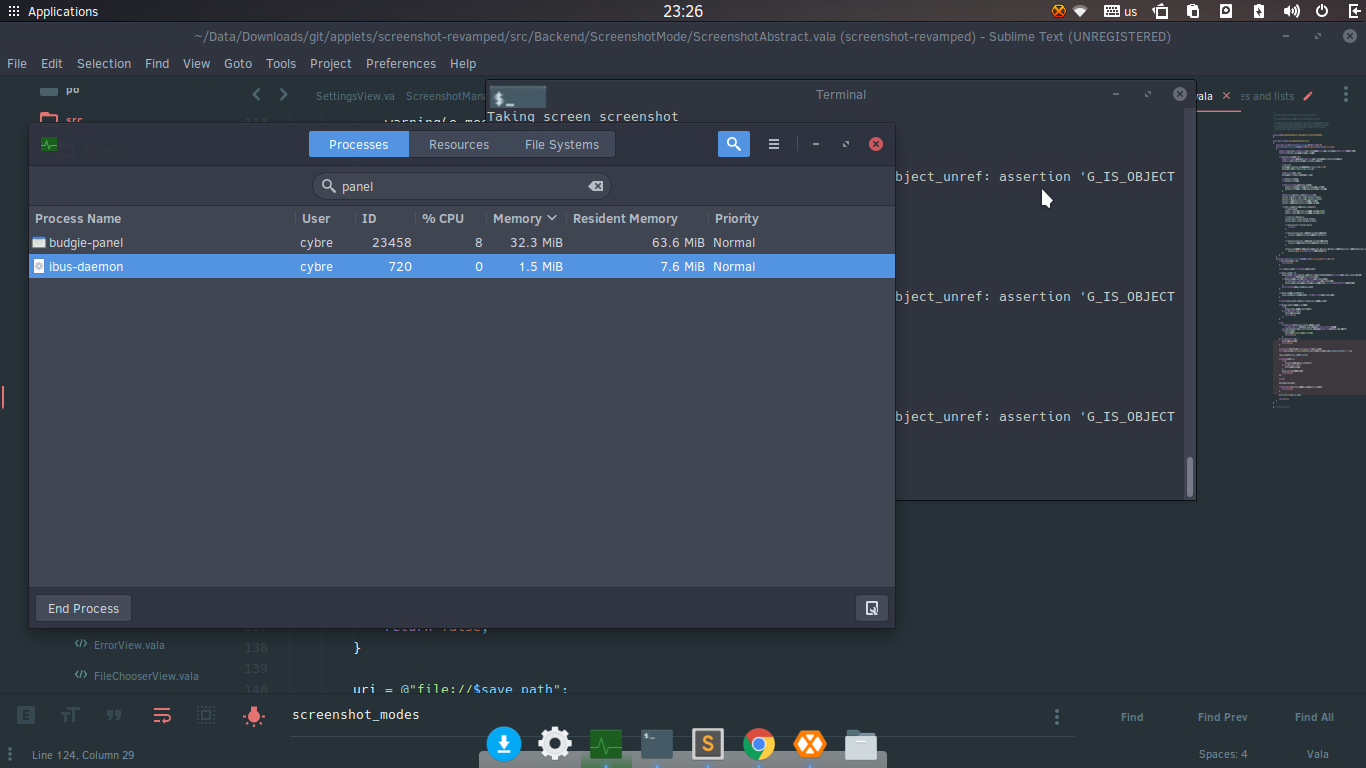Open find bar options dots menu
The width and height of the screenshot is (1366, 768).
(x=1057, y=717)
